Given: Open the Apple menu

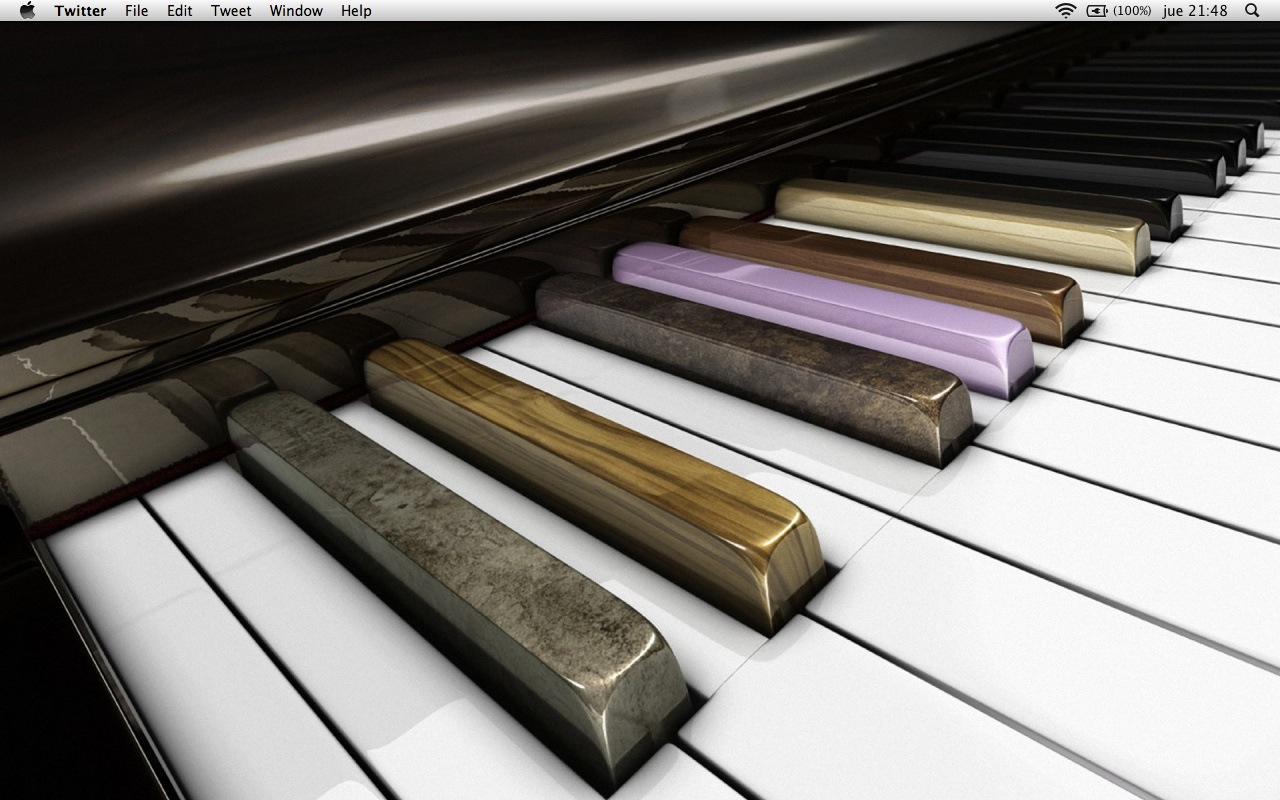Looking at the screenshot, I should 27,10.
